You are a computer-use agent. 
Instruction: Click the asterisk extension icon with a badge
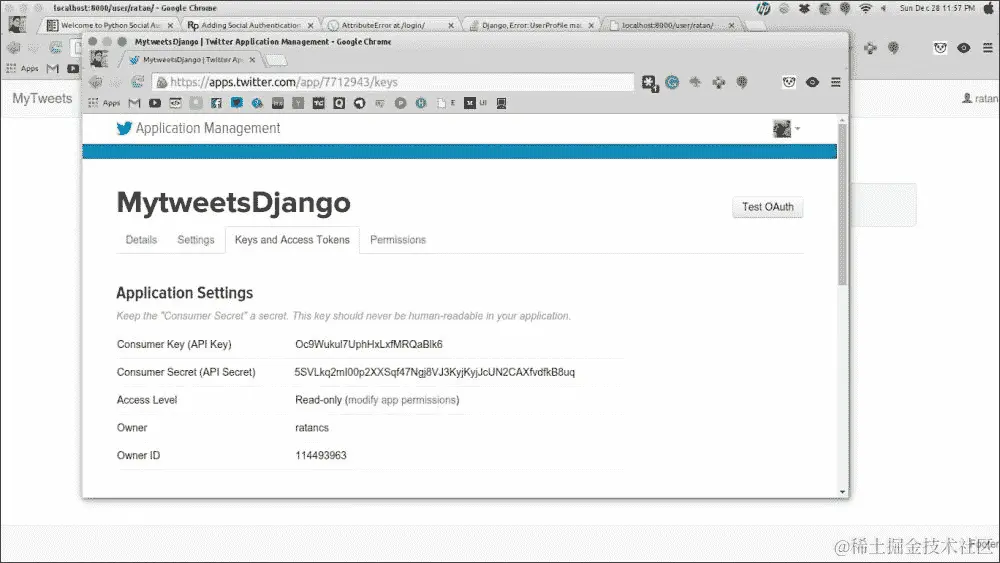click(649, 83)
